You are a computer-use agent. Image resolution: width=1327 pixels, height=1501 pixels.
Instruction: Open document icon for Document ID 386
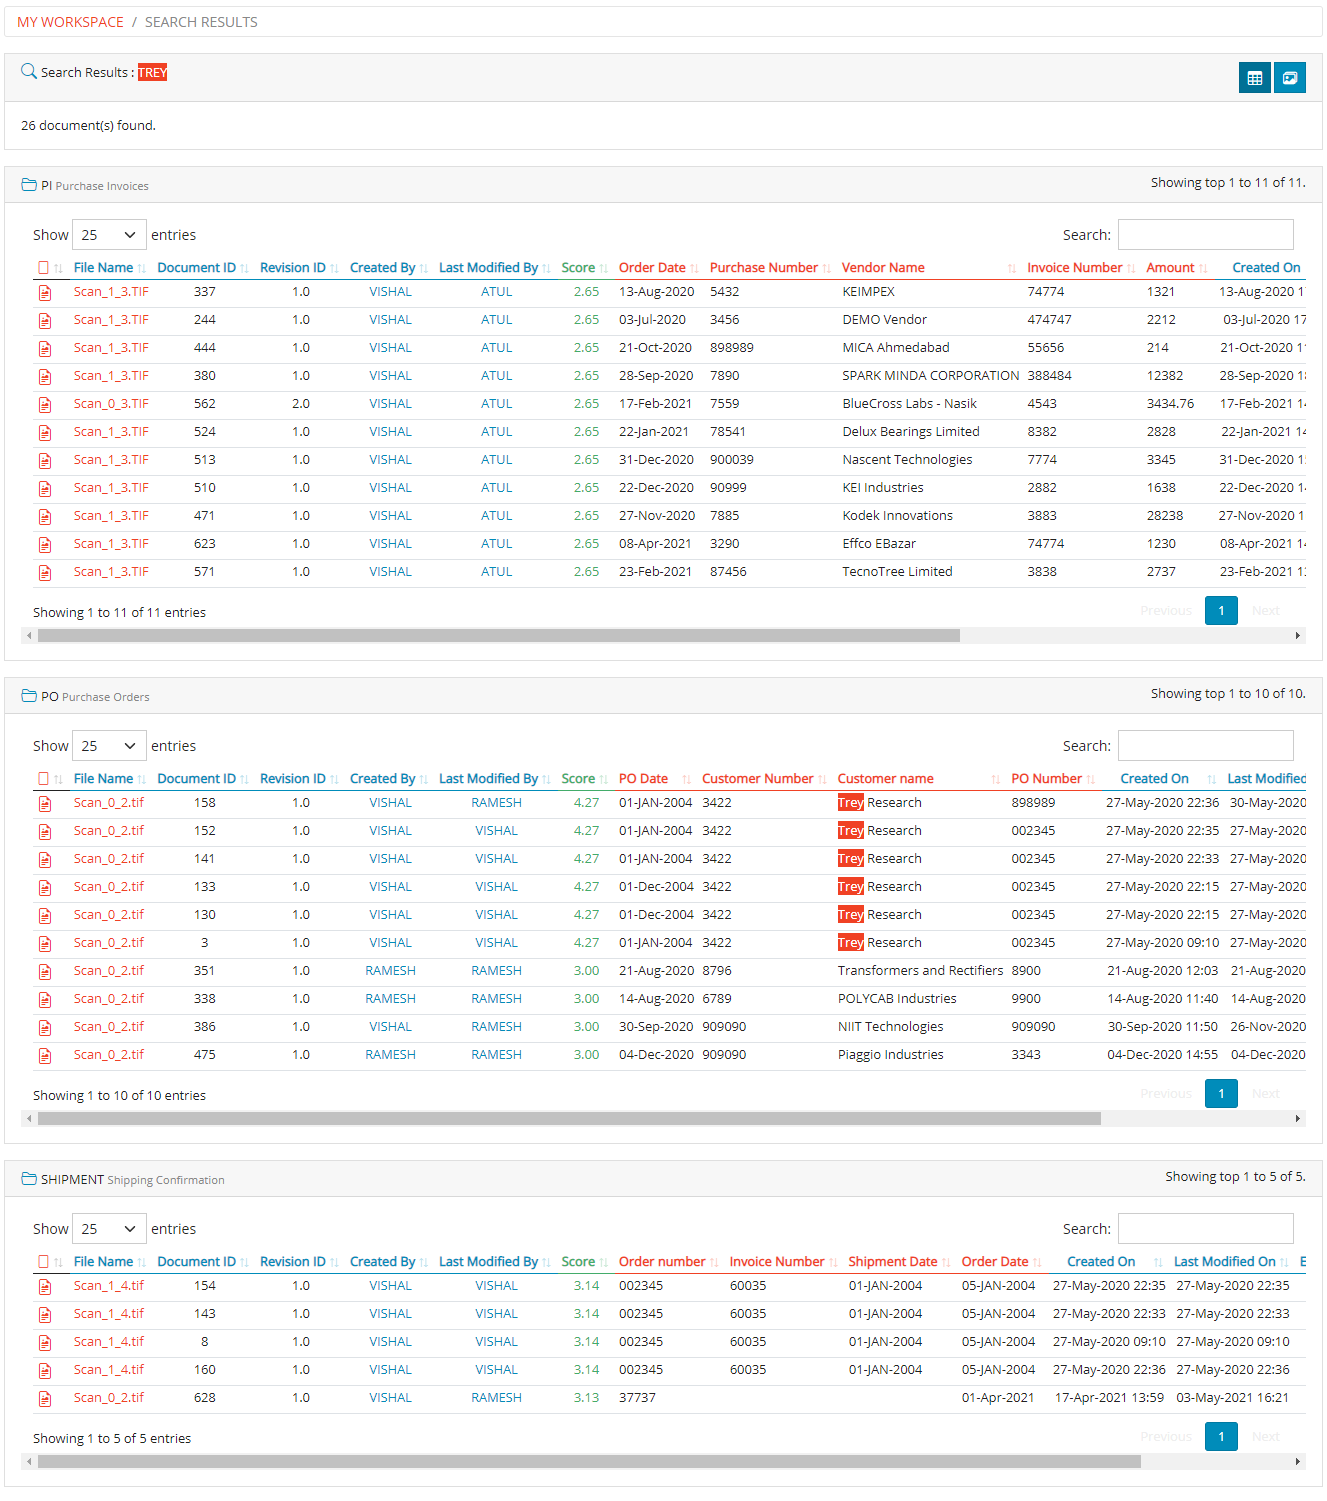point(45,1028)
